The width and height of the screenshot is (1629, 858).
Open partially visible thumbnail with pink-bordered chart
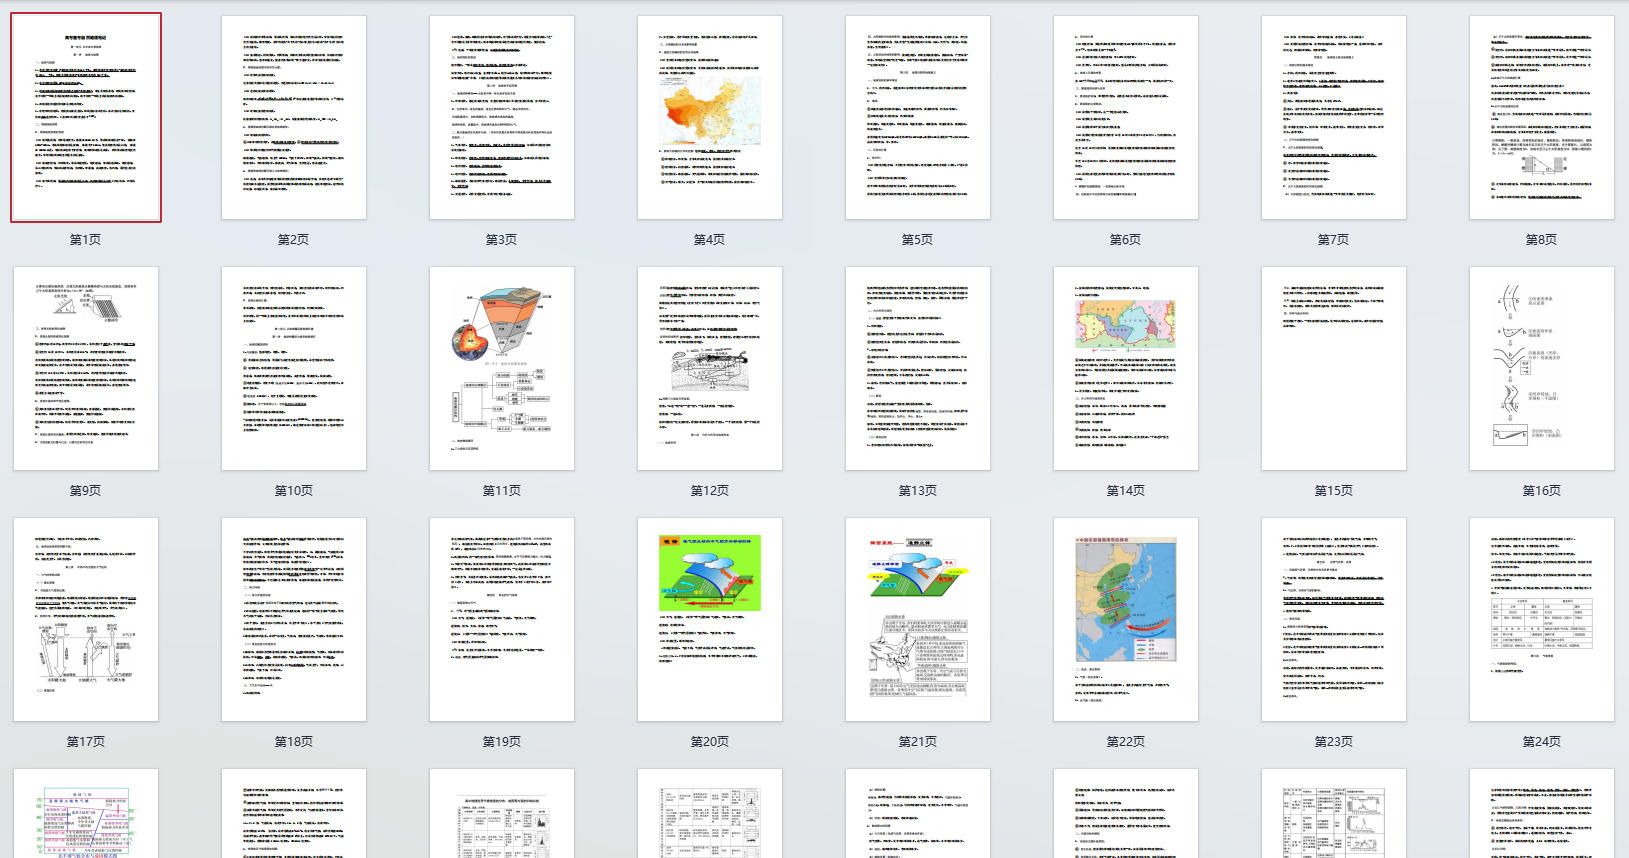pyautogui.click(x=86, y=814)
